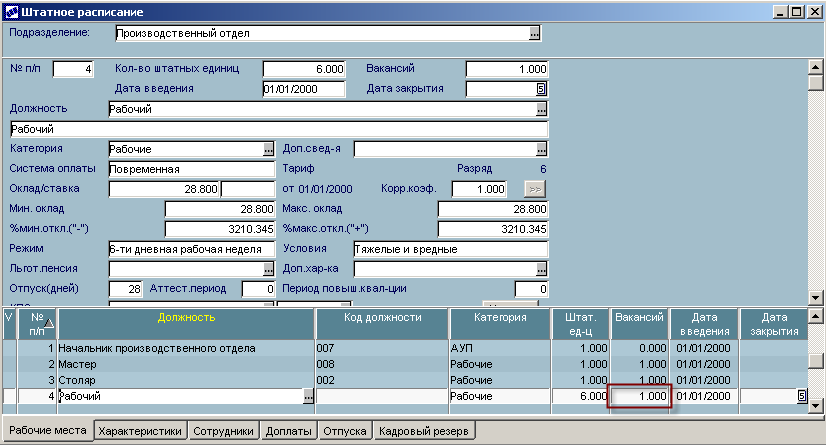Close the Штатное расписание window

(x=814, y=12)
